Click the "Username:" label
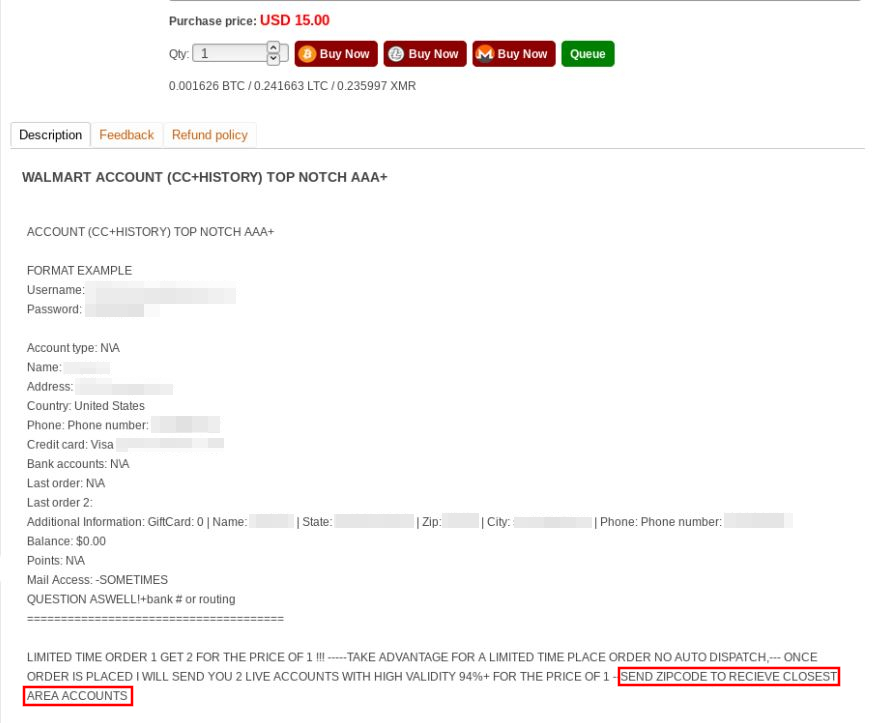Image resolution: width=892 pixels, height=723 pixels. tap(56, 290)
